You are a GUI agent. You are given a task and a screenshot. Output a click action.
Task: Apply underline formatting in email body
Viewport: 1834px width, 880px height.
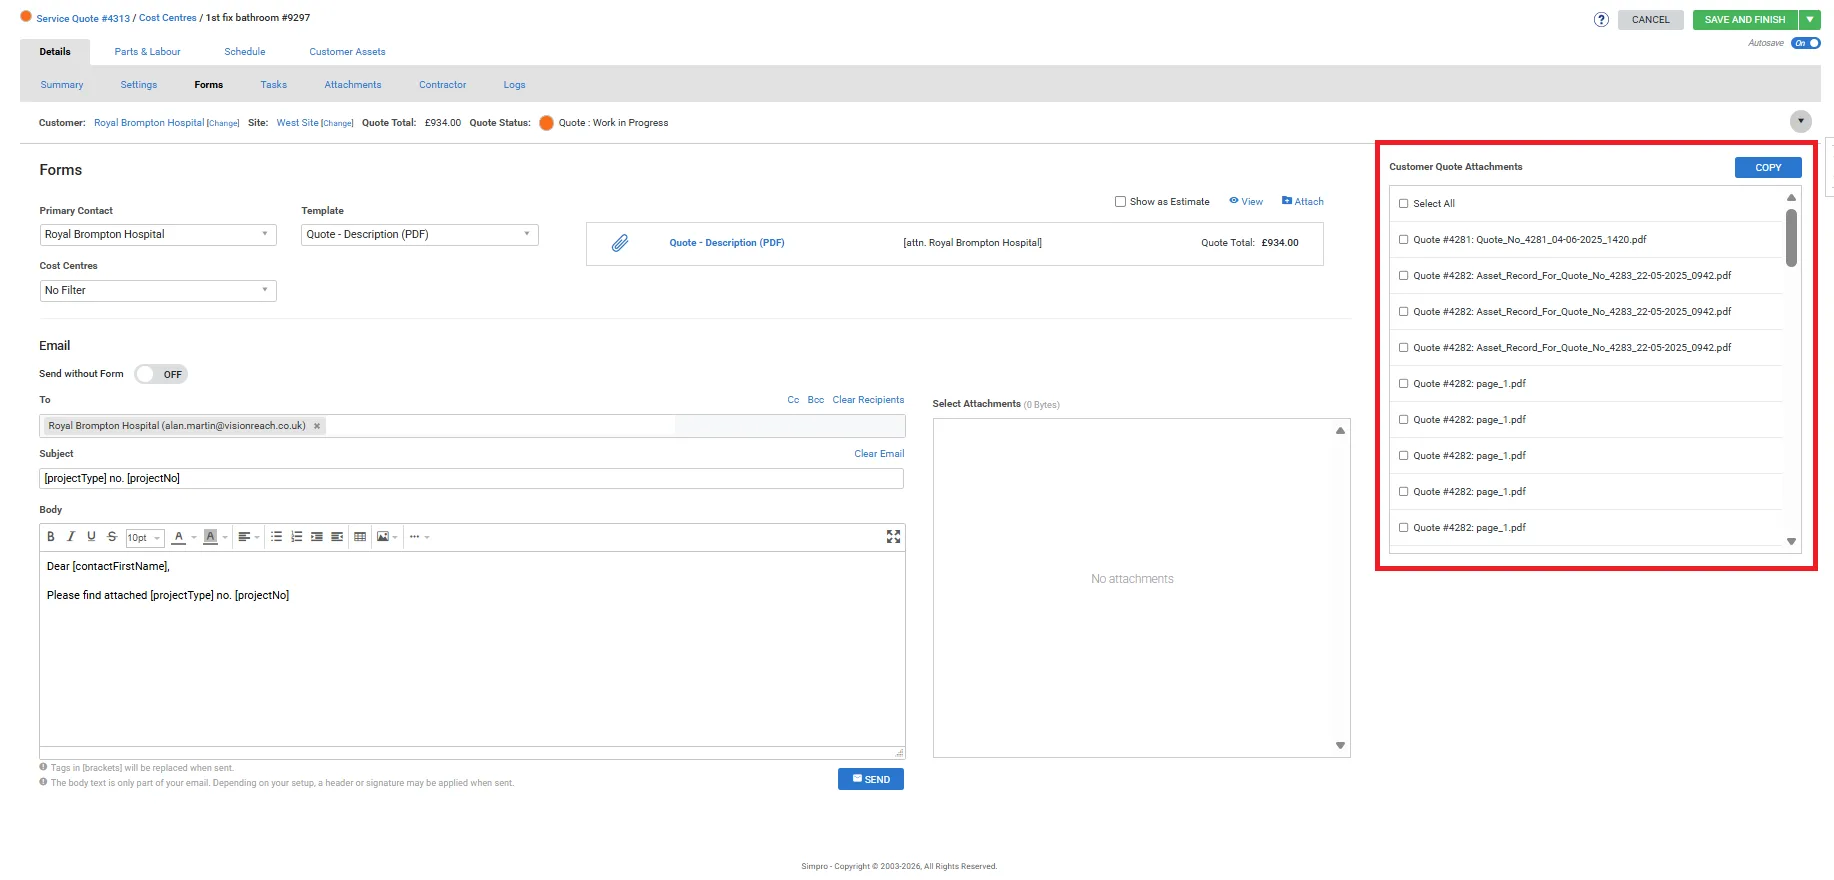(x=91, y=537)
